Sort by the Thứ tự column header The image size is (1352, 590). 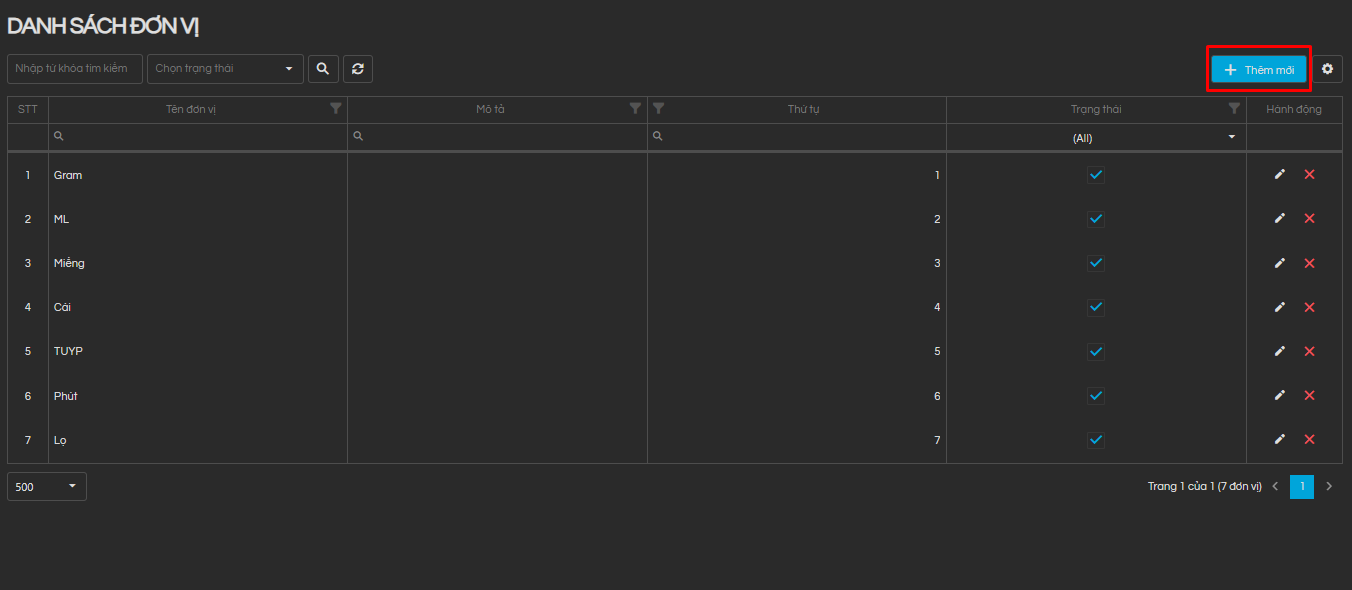click(803, 110)
